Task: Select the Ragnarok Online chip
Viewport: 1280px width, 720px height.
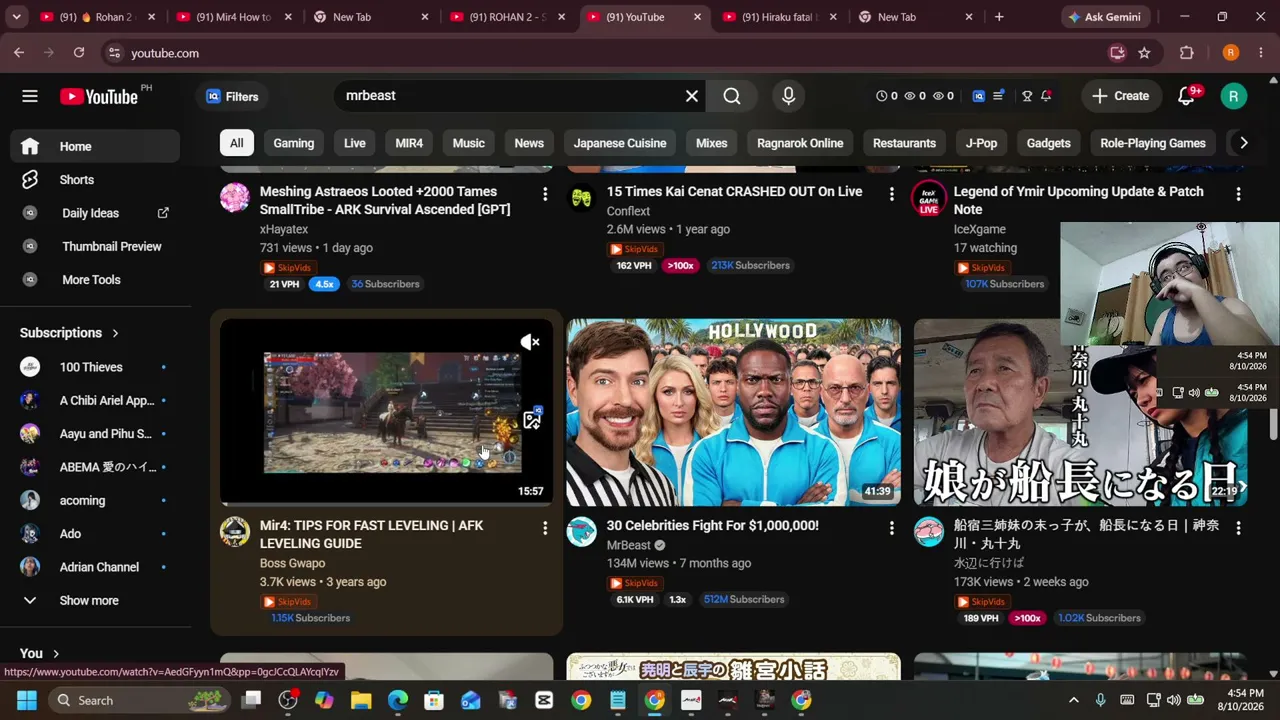Action: point(800,143)
